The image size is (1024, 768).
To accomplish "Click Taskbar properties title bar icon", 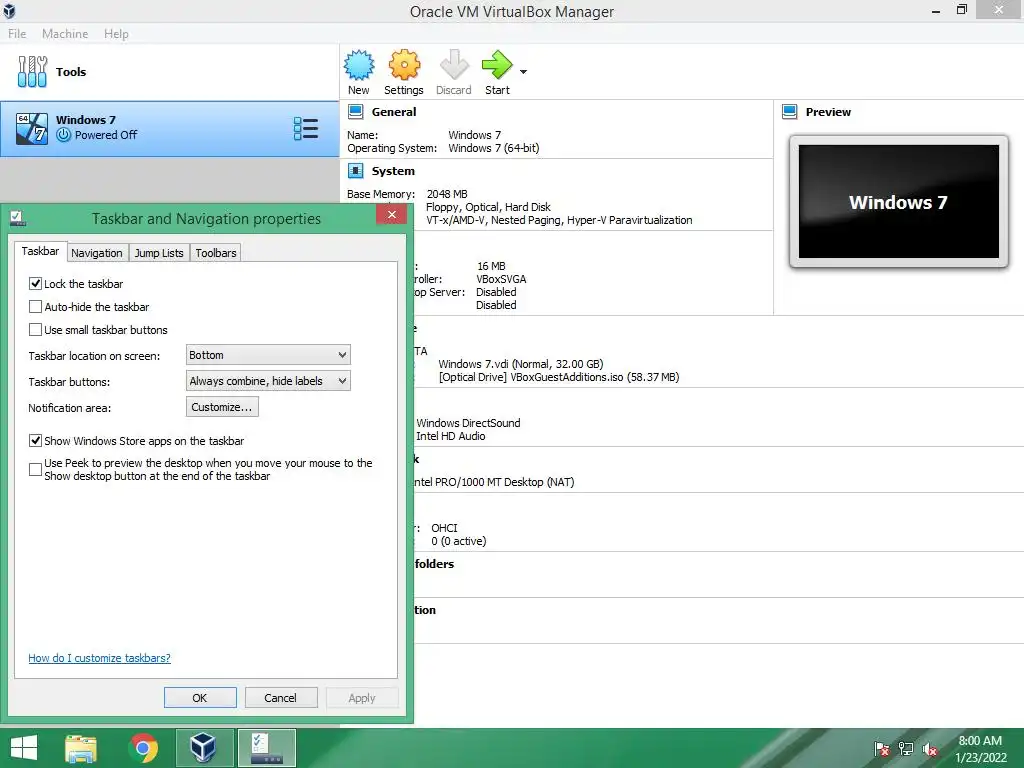I will pos(18,218).
